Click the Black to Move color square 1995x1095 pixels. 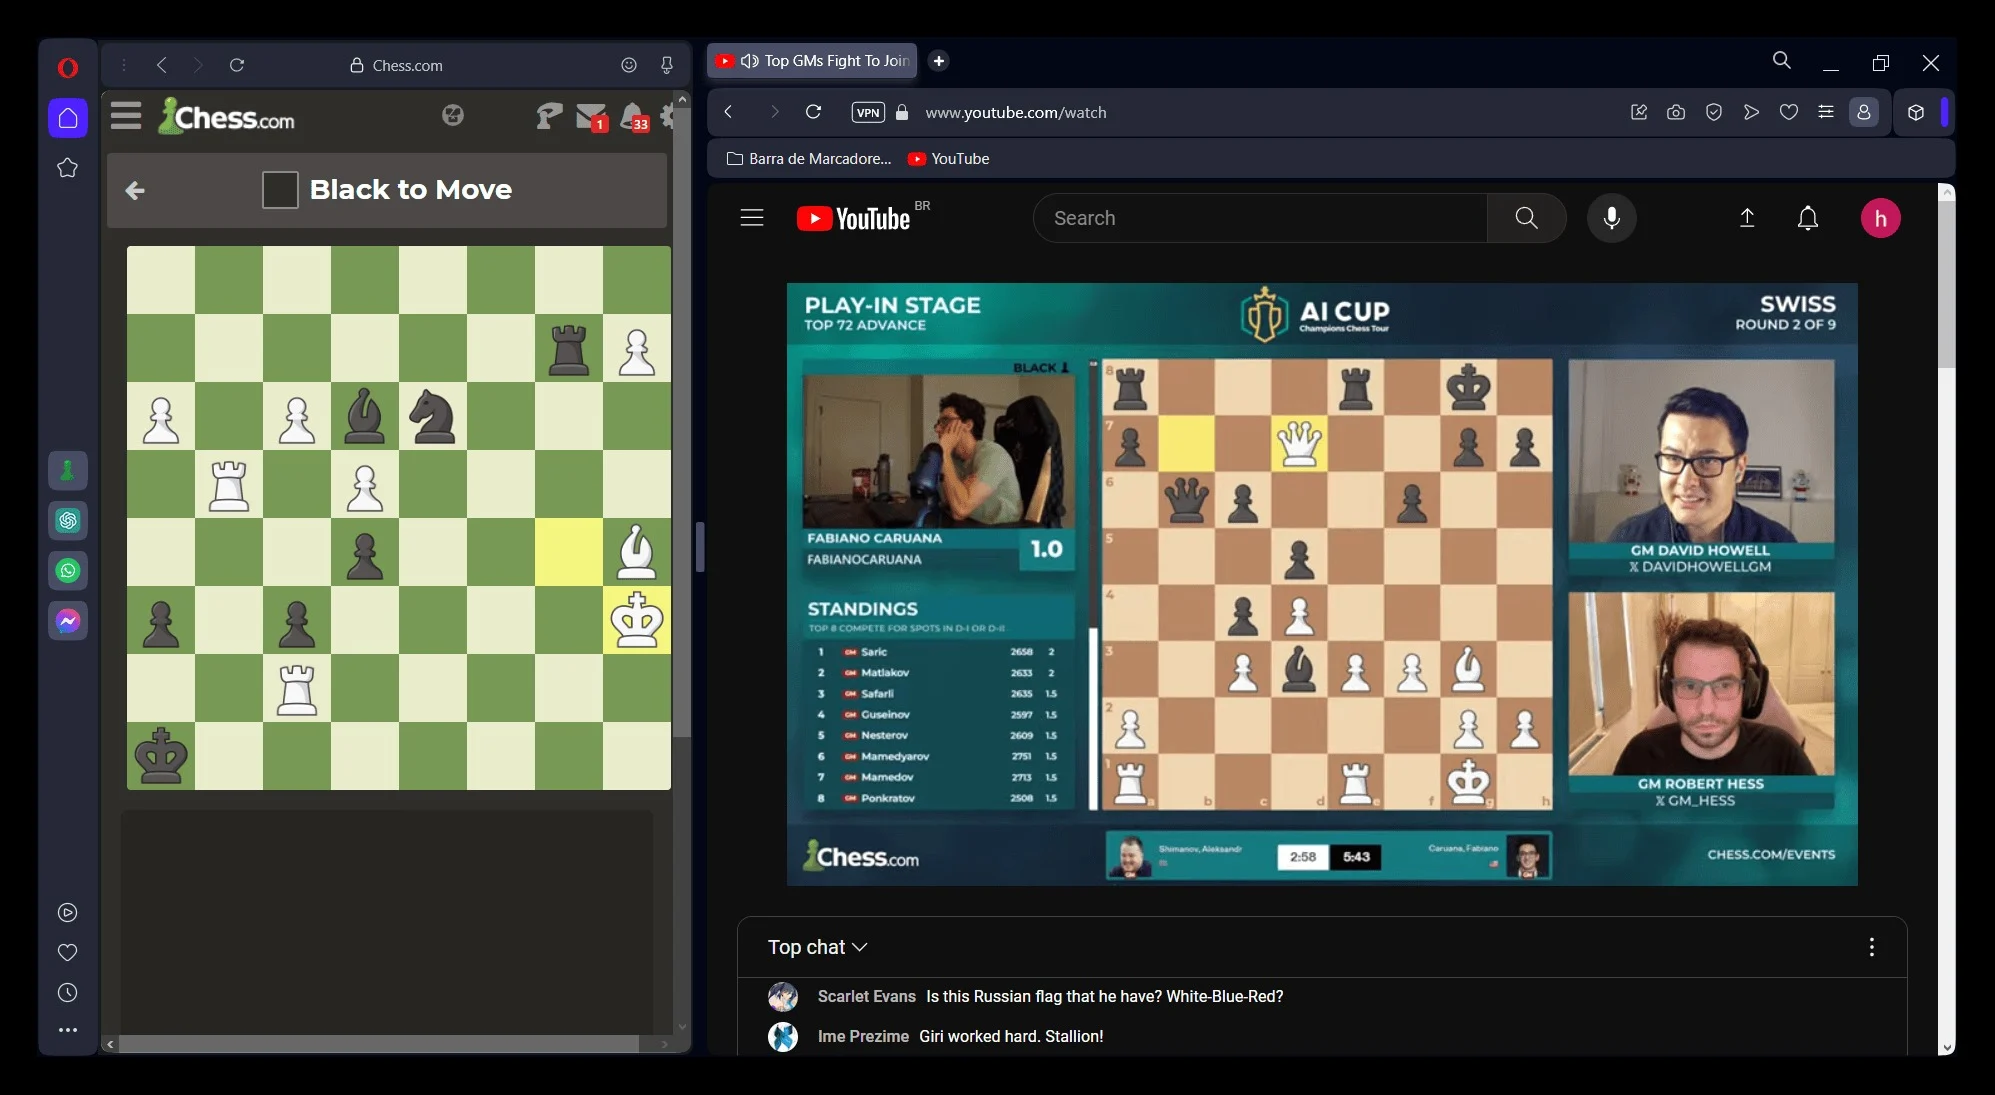280,190
